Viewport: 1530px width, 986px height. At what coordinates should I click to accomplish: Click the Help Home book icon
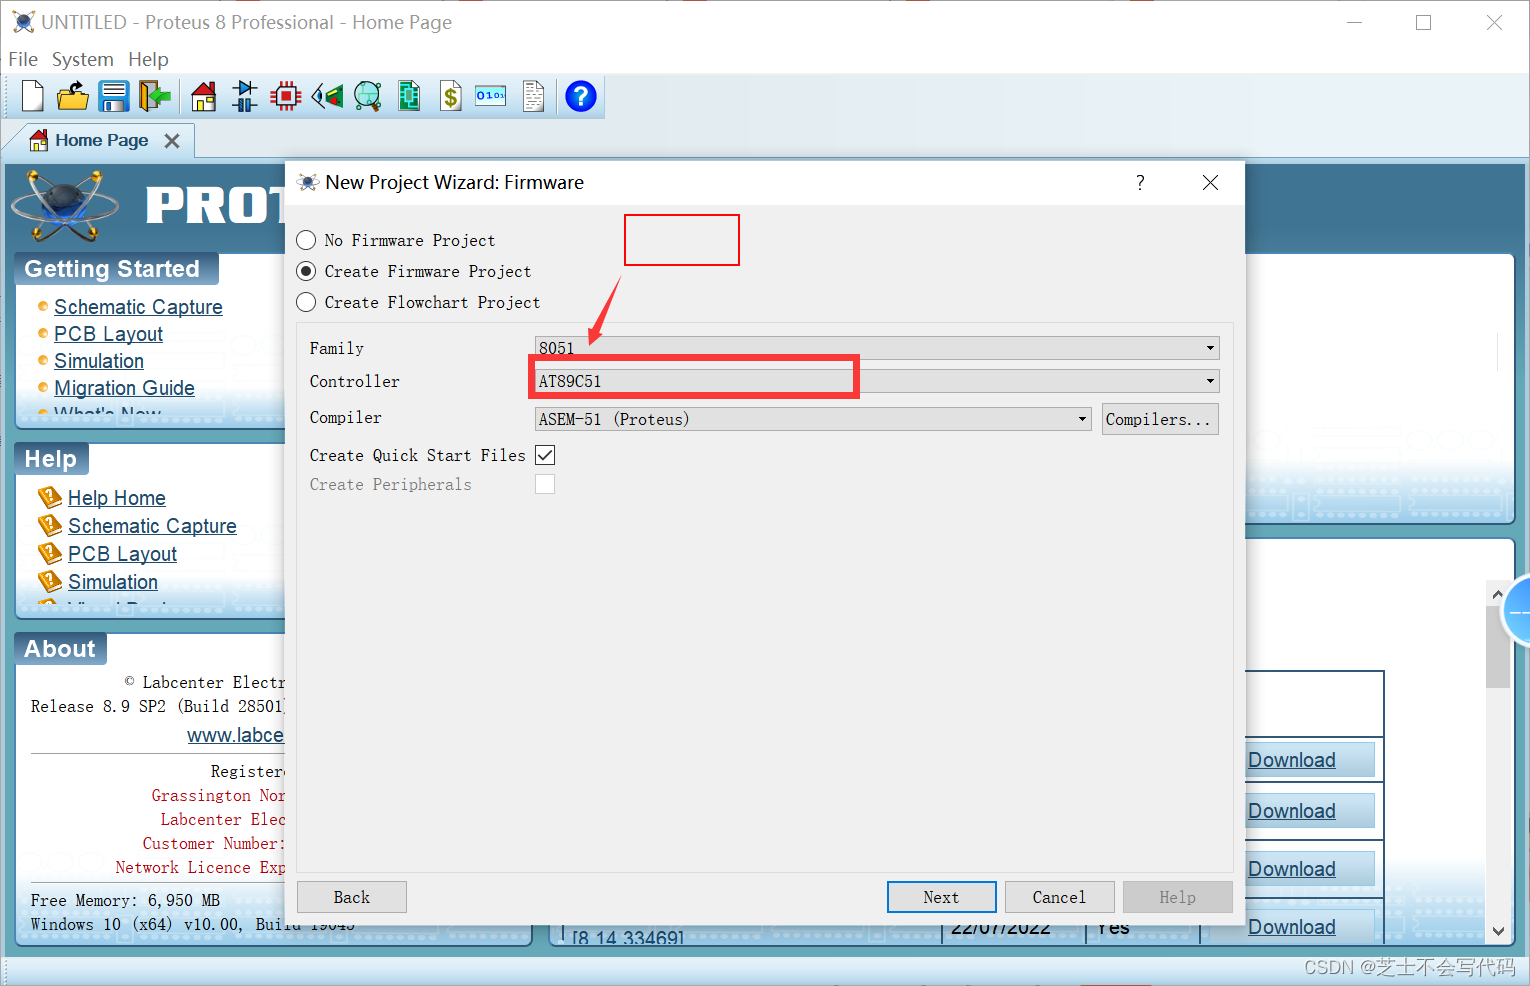50,497
